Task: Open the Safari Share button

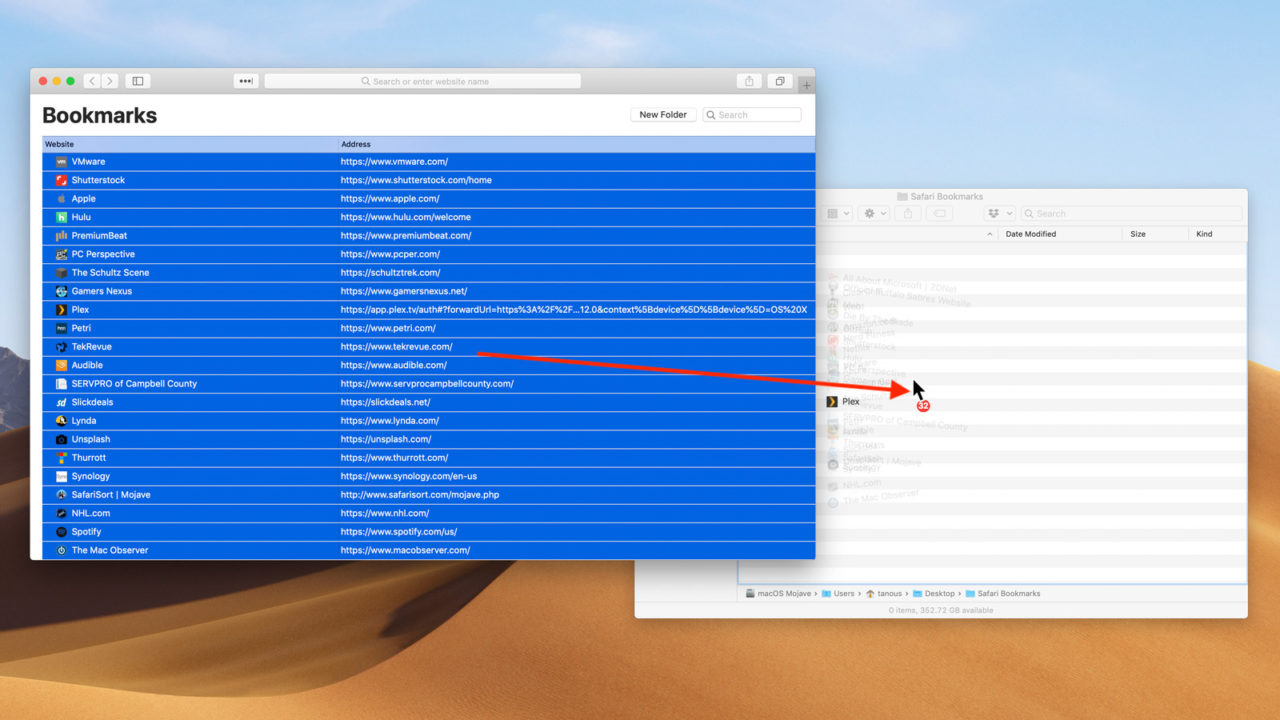Action: 748,81
